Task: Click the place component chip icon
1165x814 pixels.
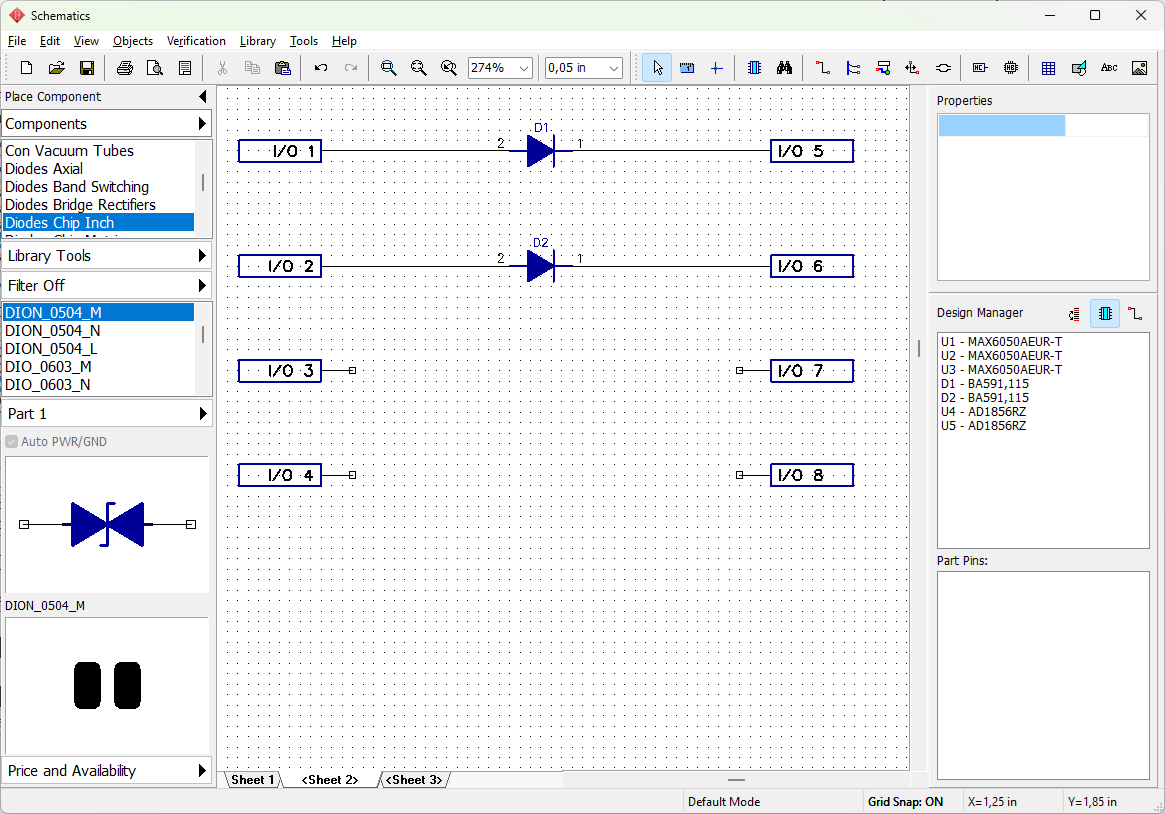Action: (x=754, y=68)
